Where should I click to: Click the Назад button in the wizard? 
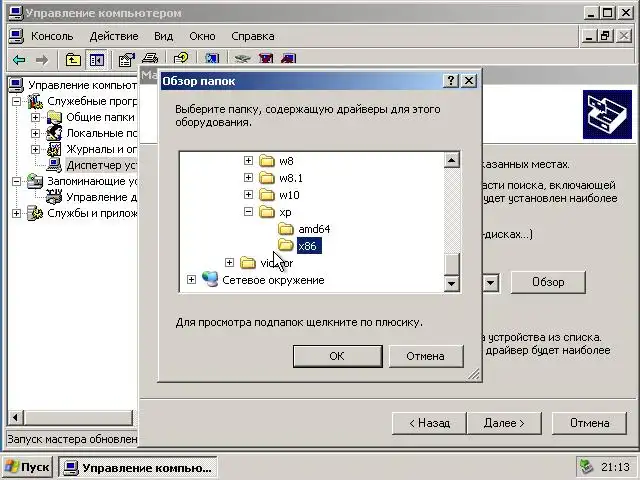point(429,423)
